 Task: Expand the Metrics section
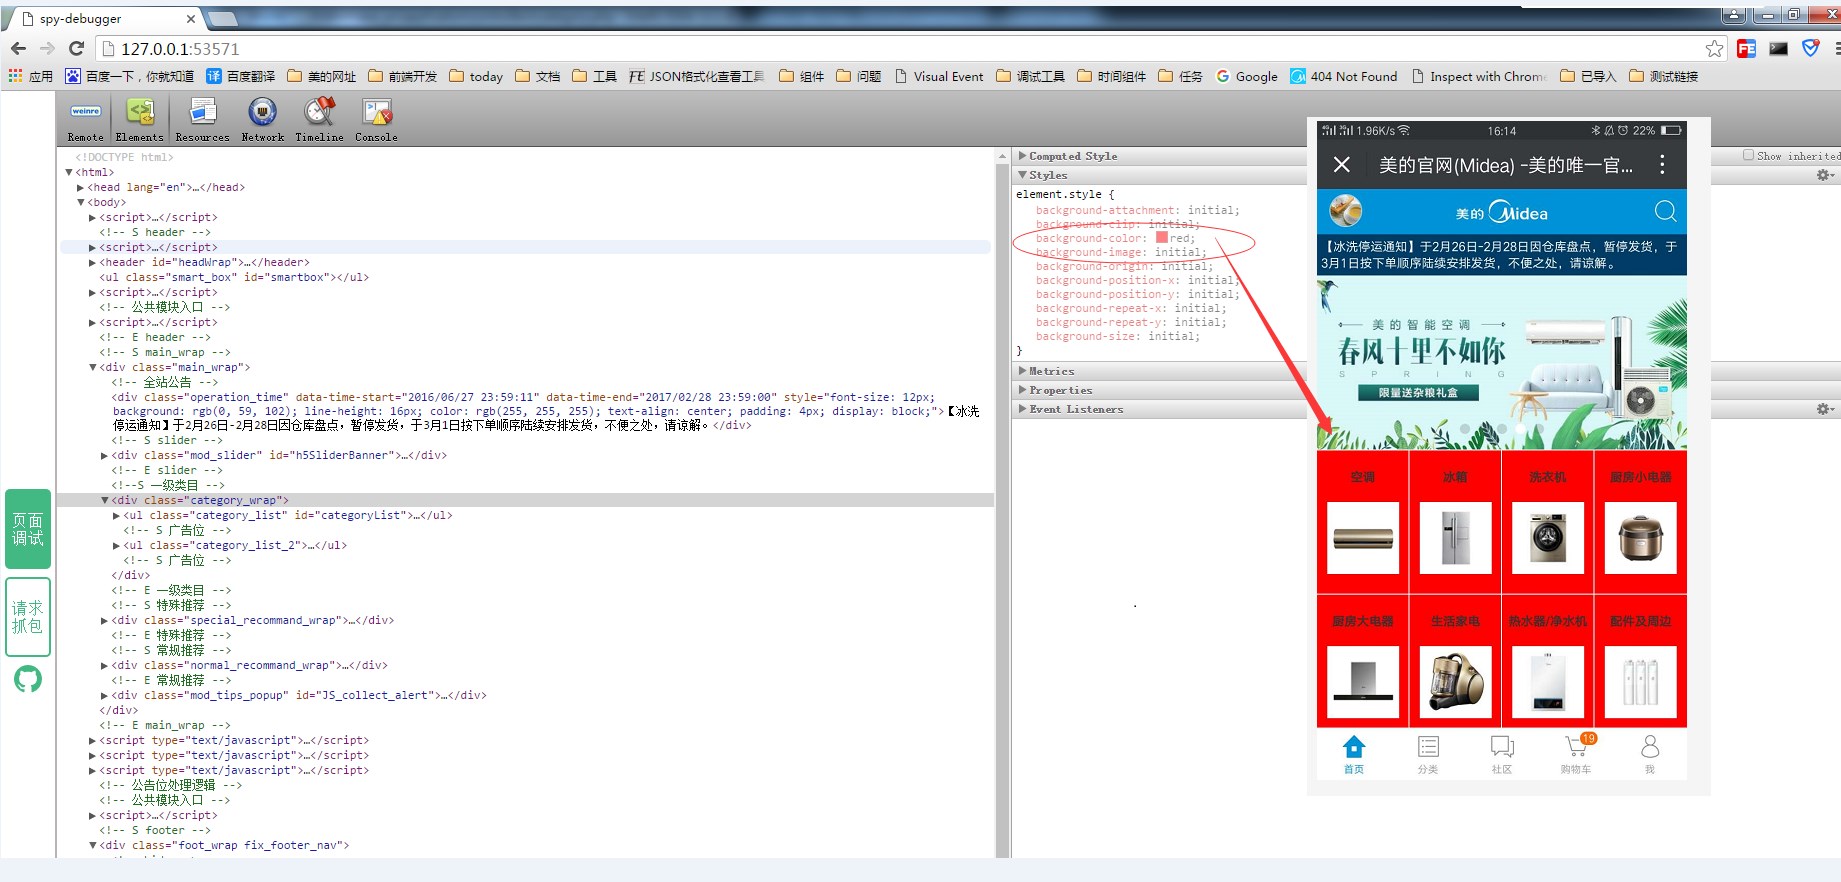coord(1051,371)
